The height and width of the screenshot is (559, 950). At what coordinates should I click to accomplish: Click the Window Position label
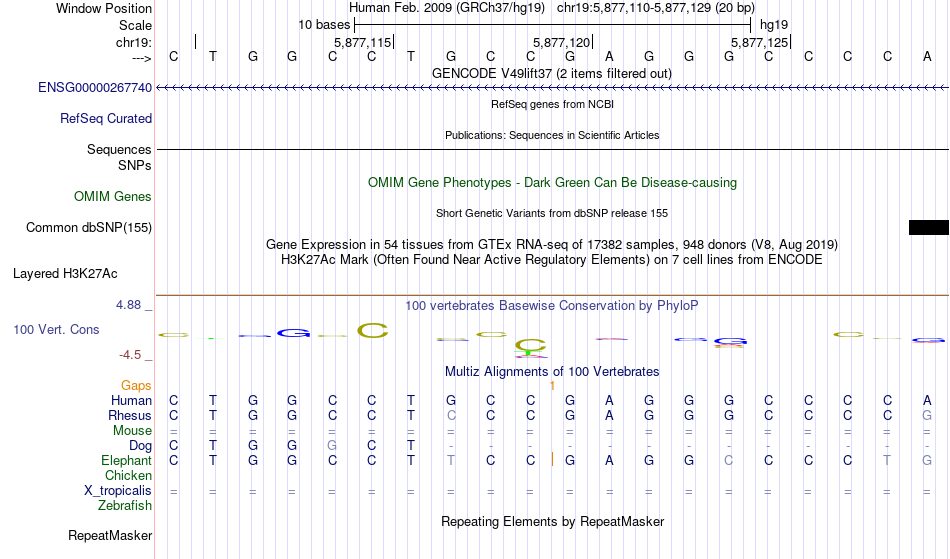coord(104,8)
